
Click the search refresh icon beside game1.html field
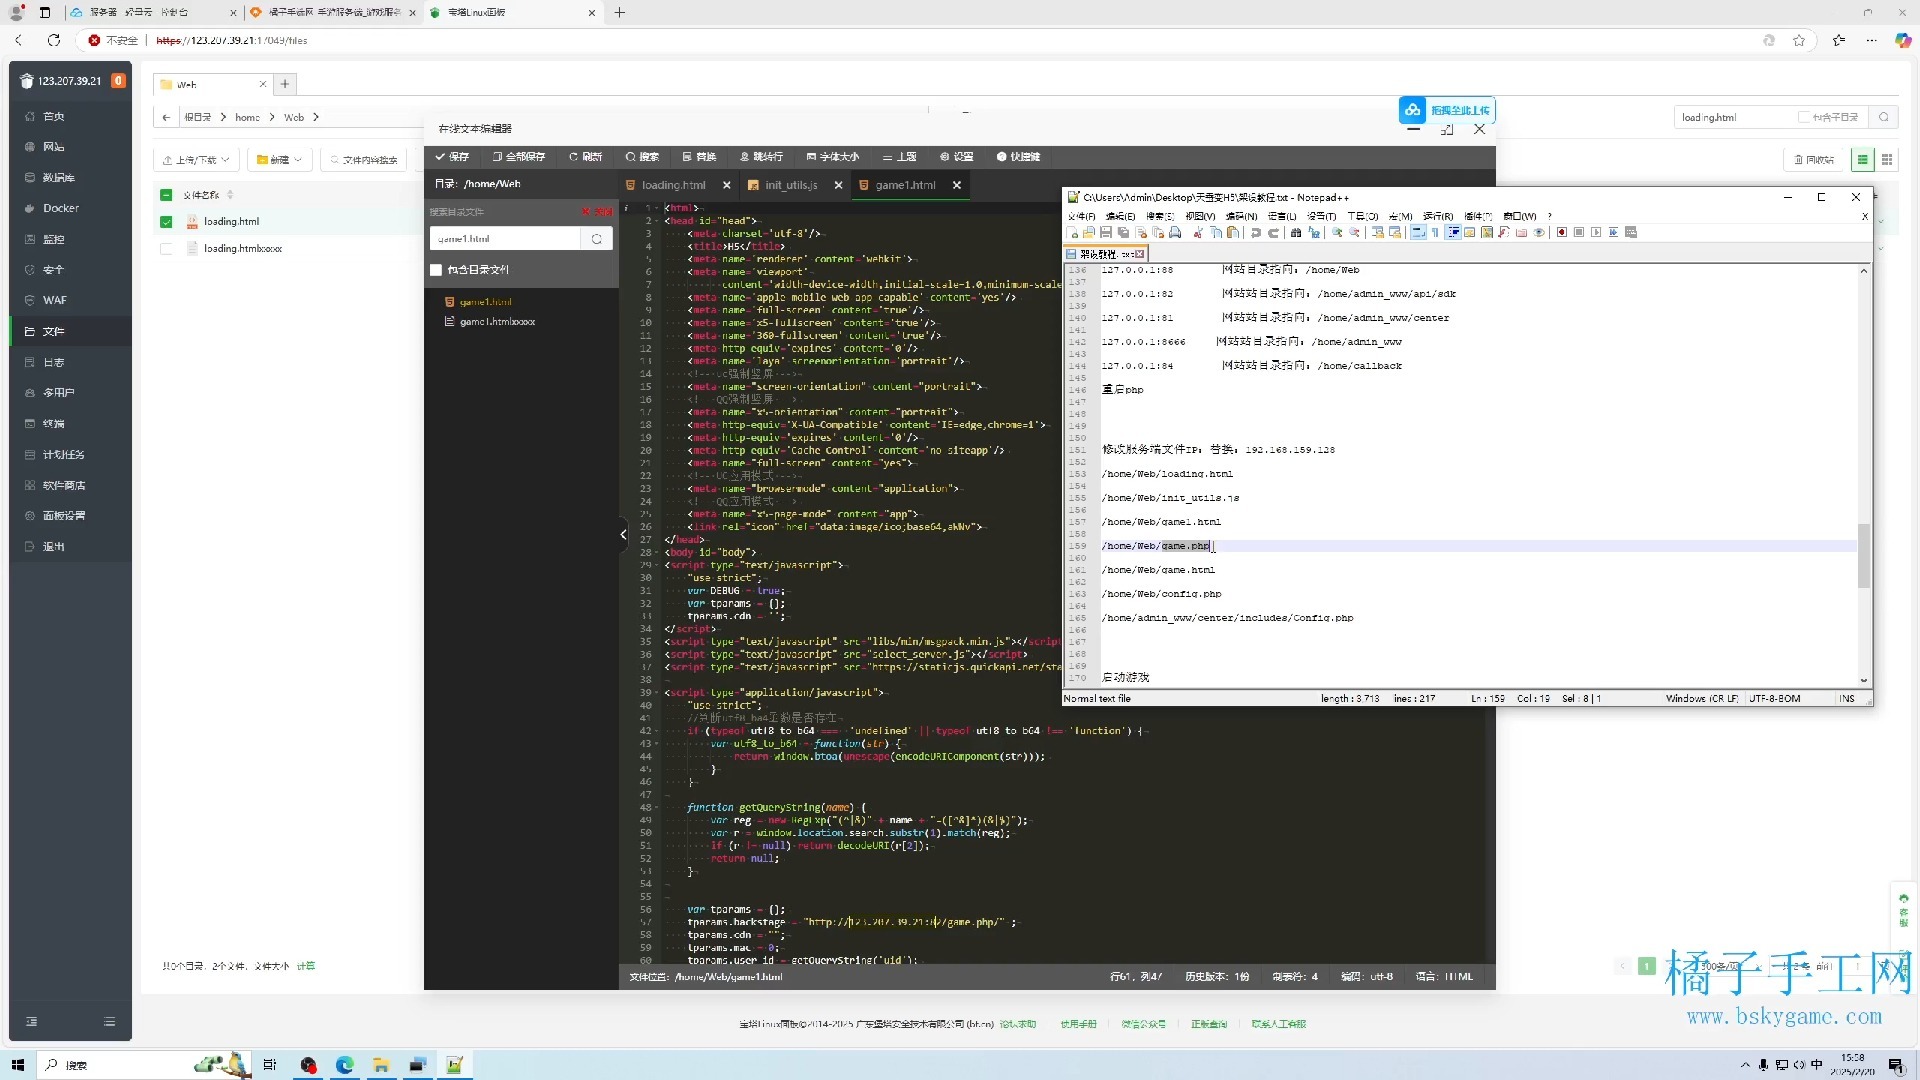(597, 239)
